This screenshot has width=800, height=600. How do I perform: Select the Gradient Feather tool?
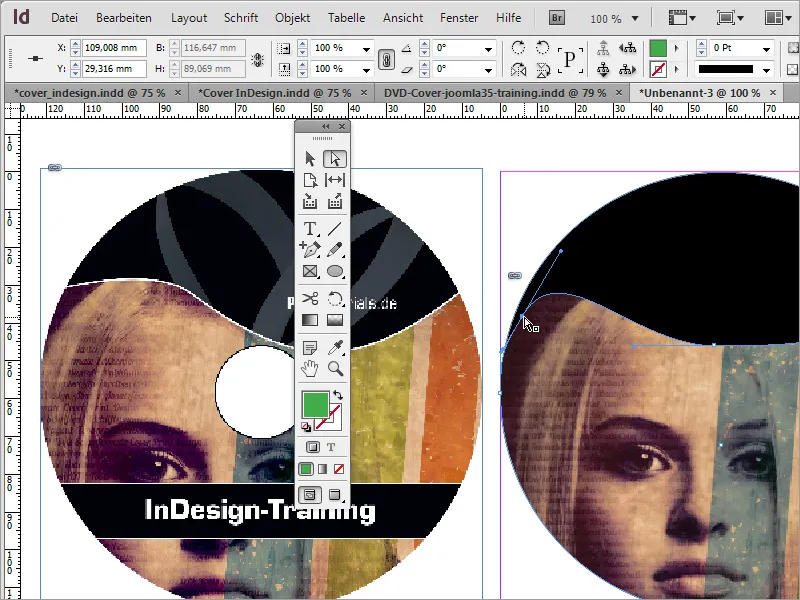[335, 320]
